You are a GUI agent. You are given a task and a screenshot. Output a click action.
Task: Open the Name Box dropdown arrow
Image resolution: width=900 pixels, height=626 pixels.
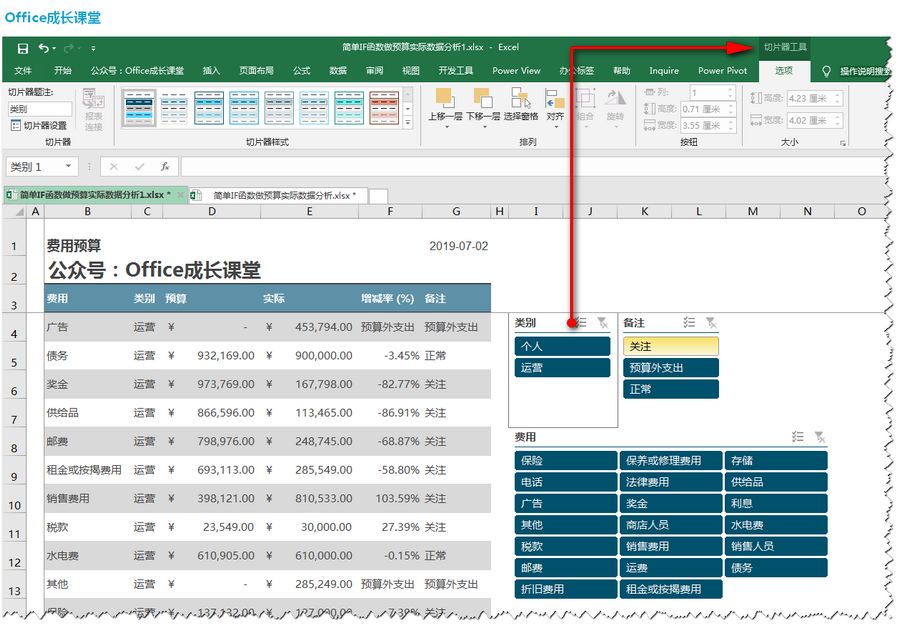click(x=68, y=166)
